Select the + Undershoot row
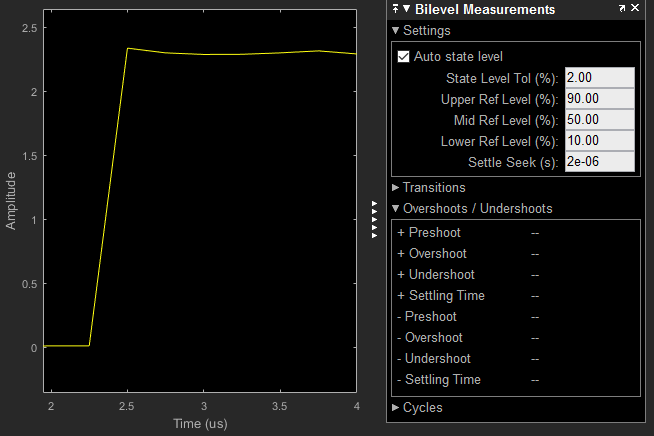 (516, 275)
